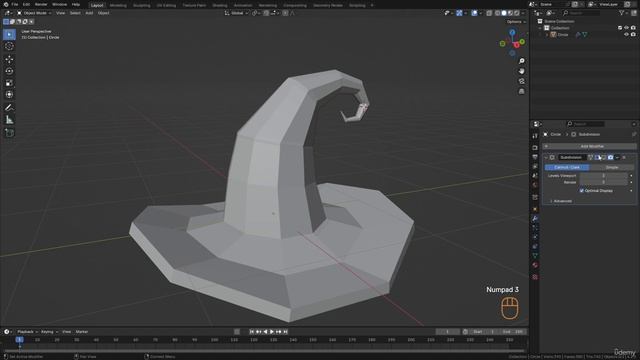640x360 pixels.
Task: Open the Object Mode dropdown
Action: (x=34, y=13)
